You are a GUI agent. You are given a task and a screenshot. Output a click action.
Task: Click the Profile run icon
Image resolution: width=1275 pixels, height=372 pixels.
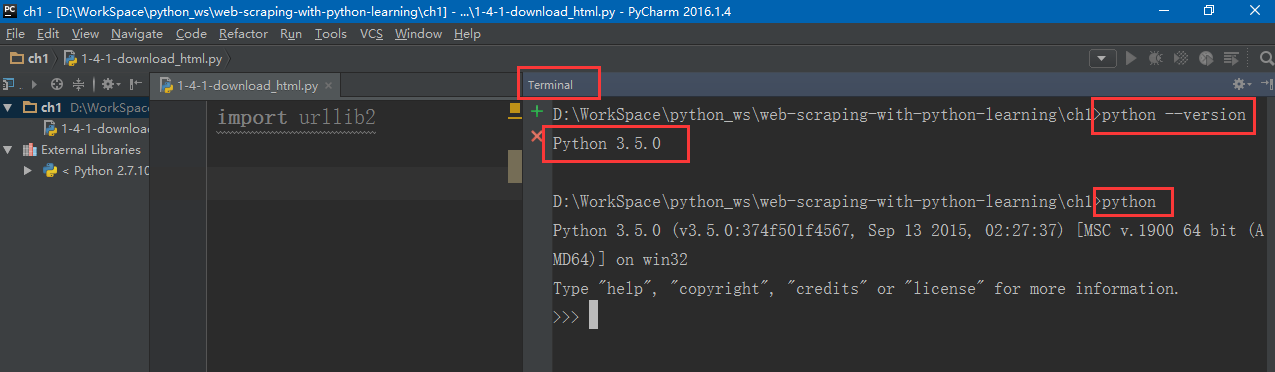[1206, 58]
